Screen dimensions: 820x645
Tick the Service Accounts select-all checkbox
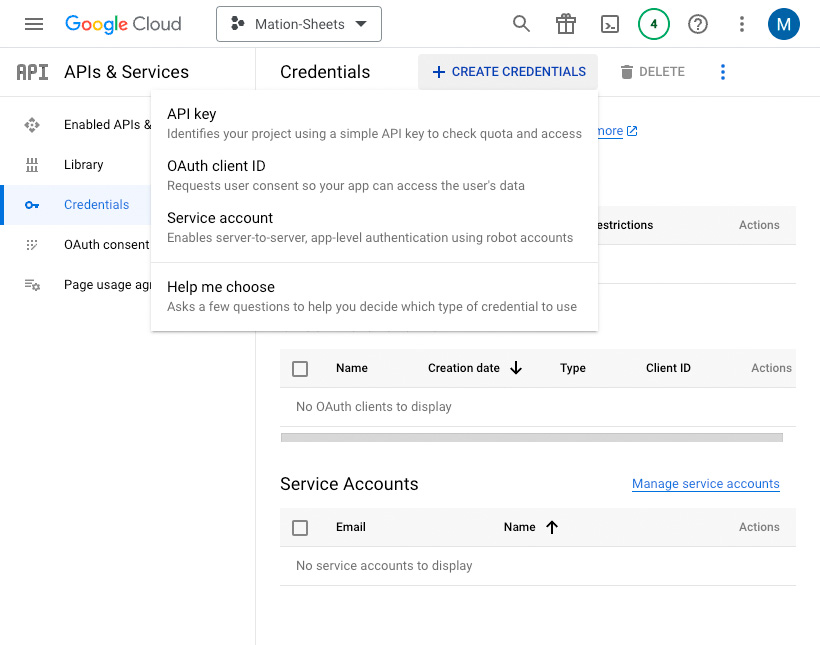pos(300,528)
